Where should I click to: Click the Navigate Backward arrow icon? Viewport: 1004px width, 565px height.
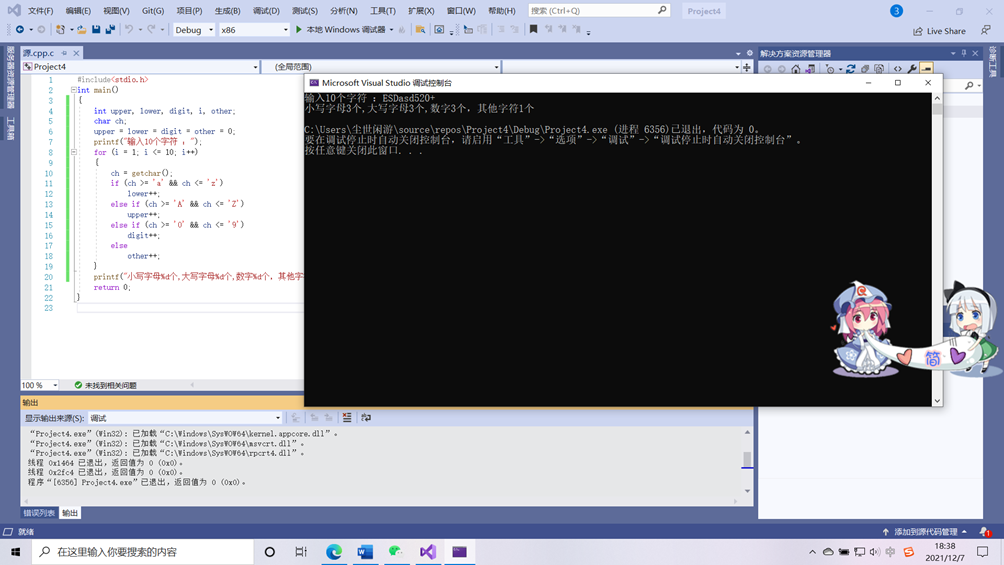[20, 29]
